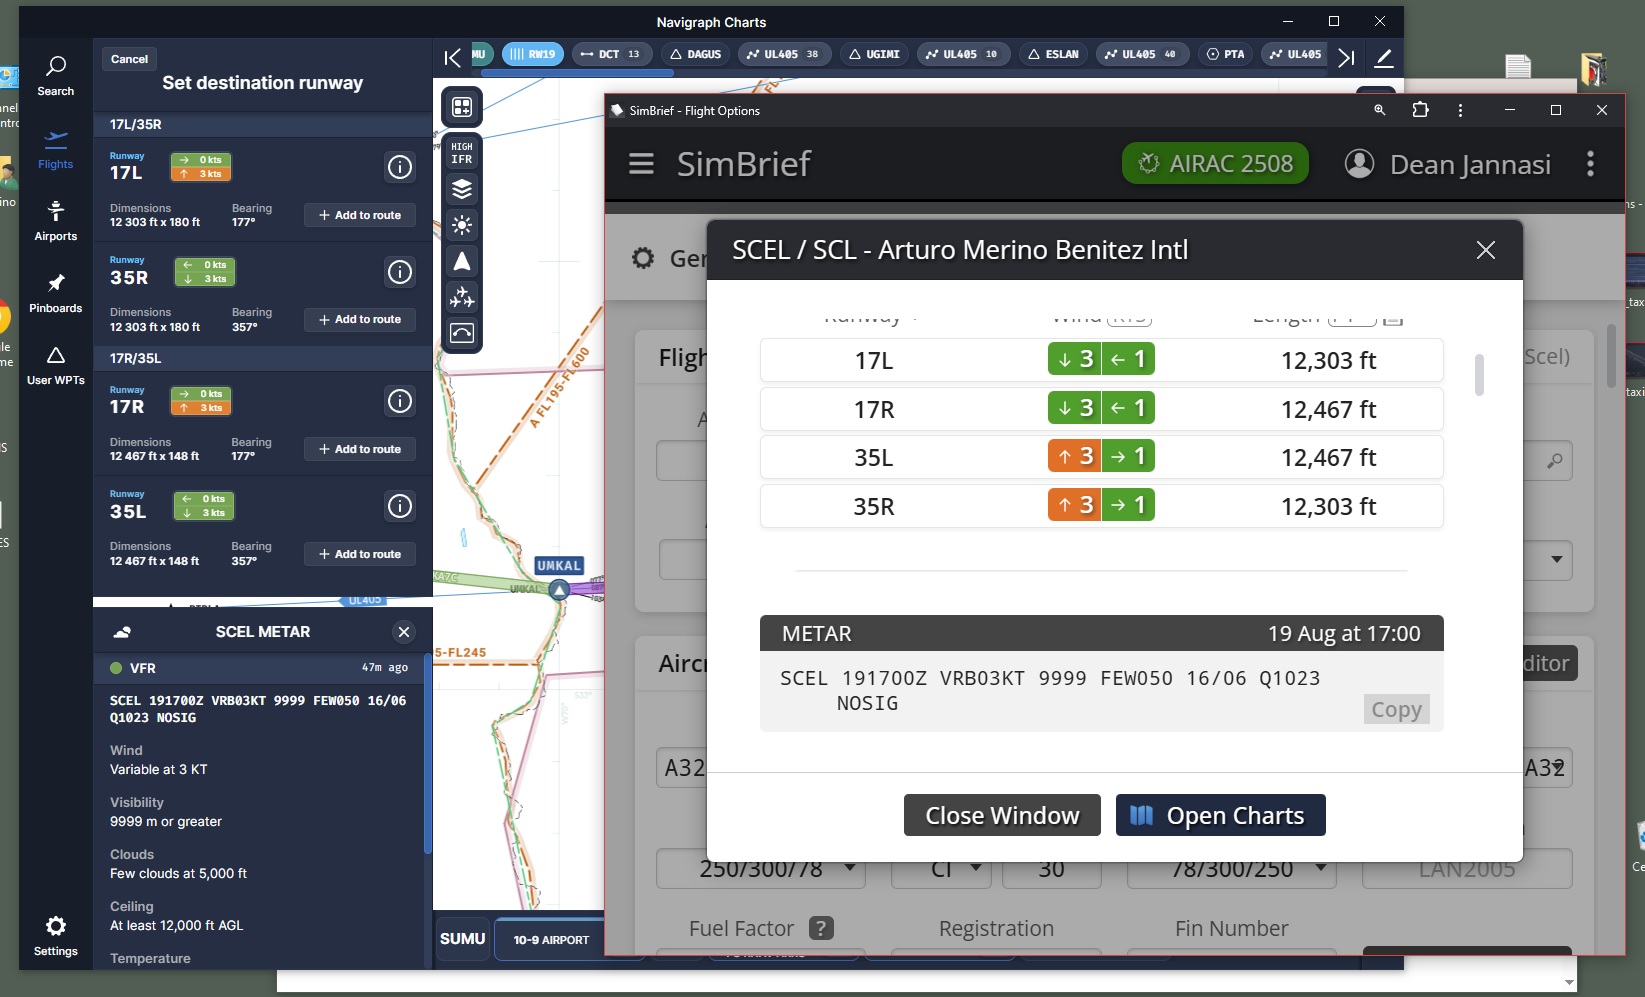The image size is (1645, 997).
Task: Select runway 17R row in SCEL dialog
Action: point(1101,409)
